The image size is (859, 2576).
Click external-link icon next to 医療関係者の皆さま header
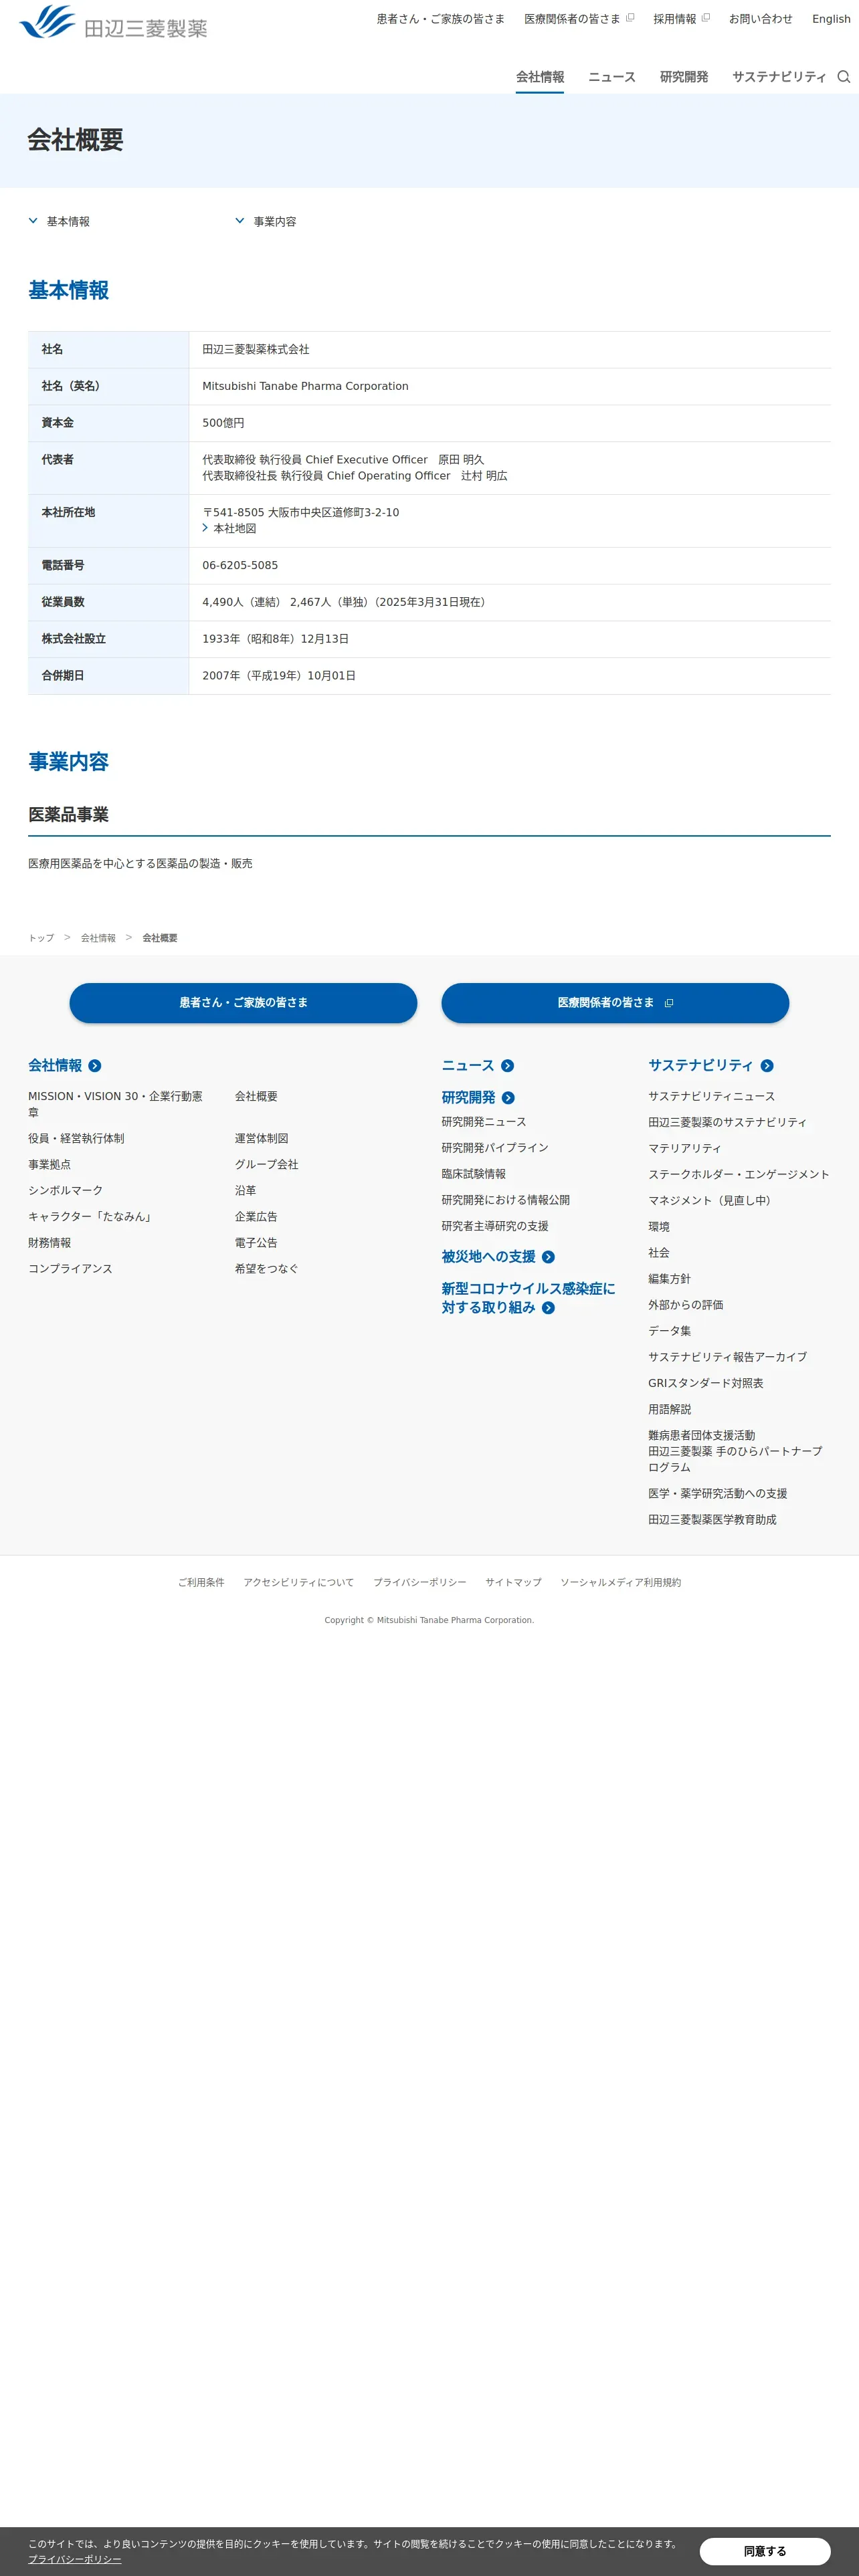pos(630,18)
